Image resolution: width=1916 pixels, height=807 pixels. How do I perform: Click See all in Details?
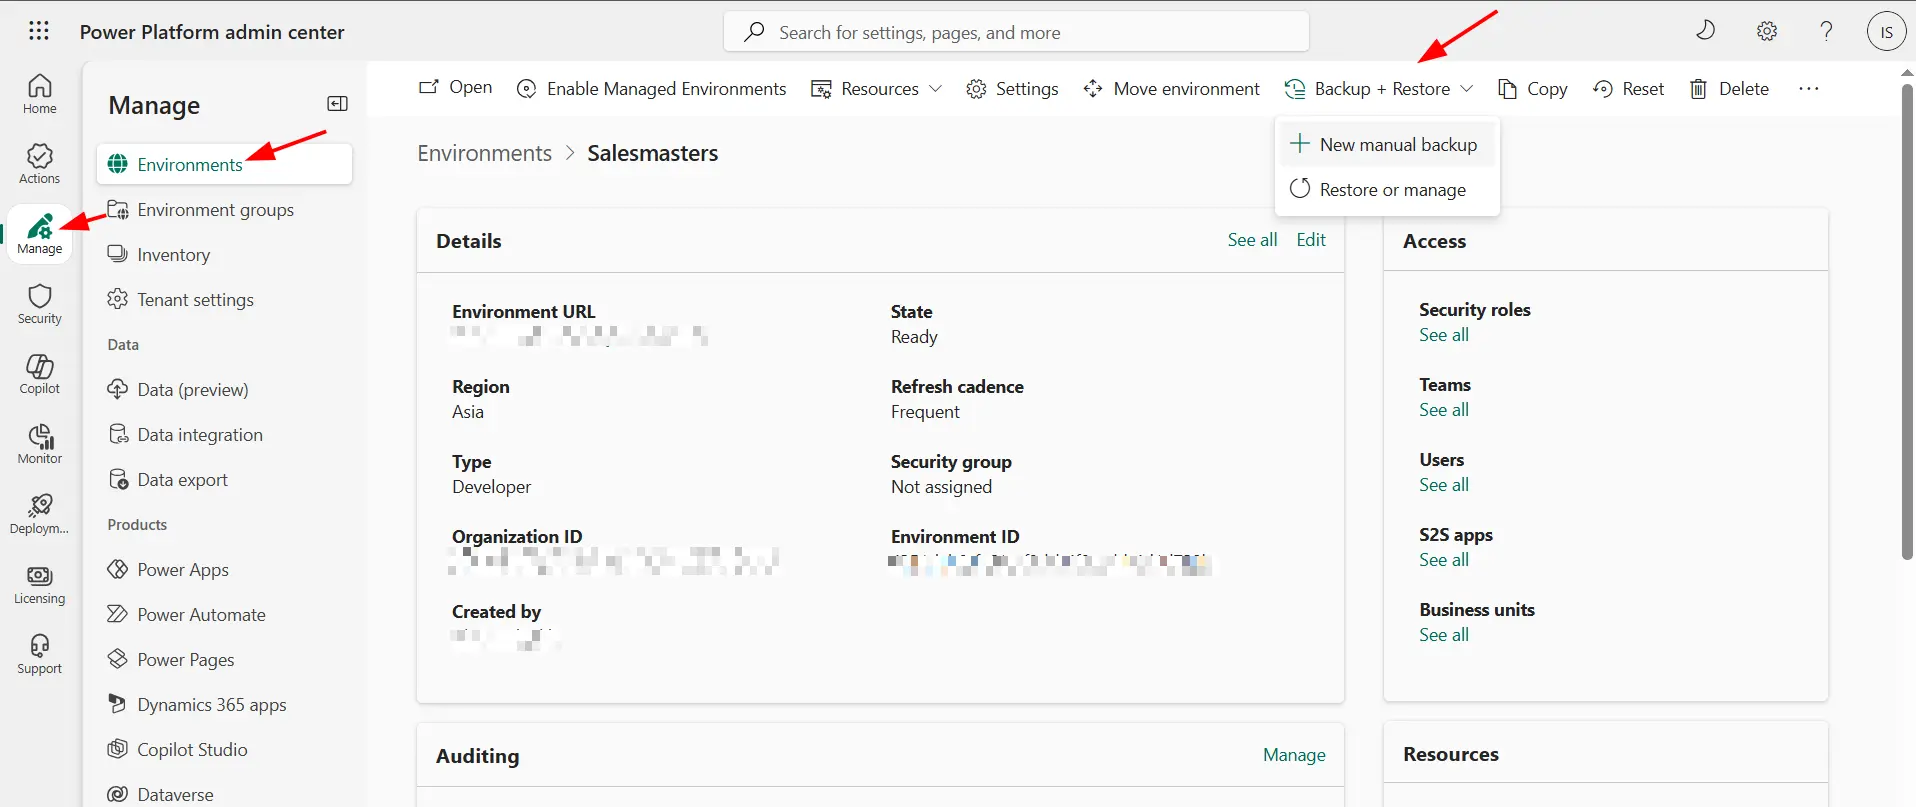click(1252, 240)
